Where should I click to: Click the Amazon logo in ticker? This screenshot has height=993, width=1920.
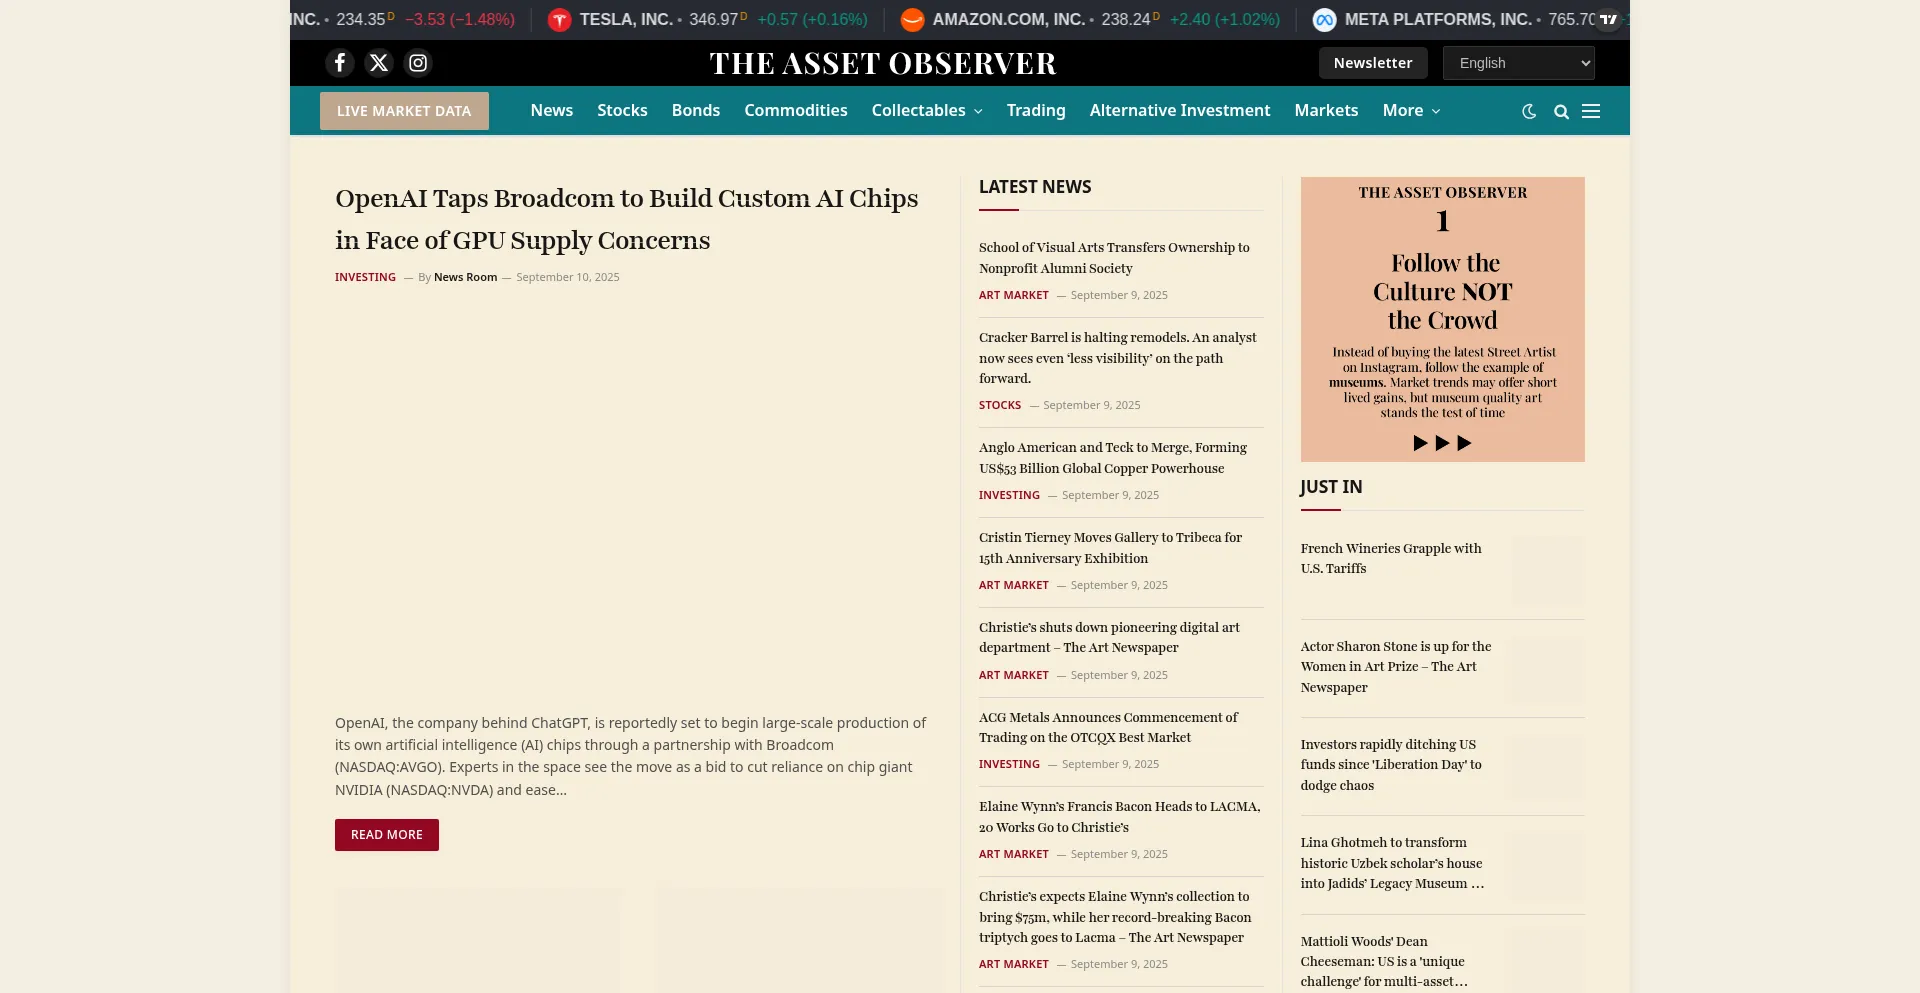pos(912,20)
